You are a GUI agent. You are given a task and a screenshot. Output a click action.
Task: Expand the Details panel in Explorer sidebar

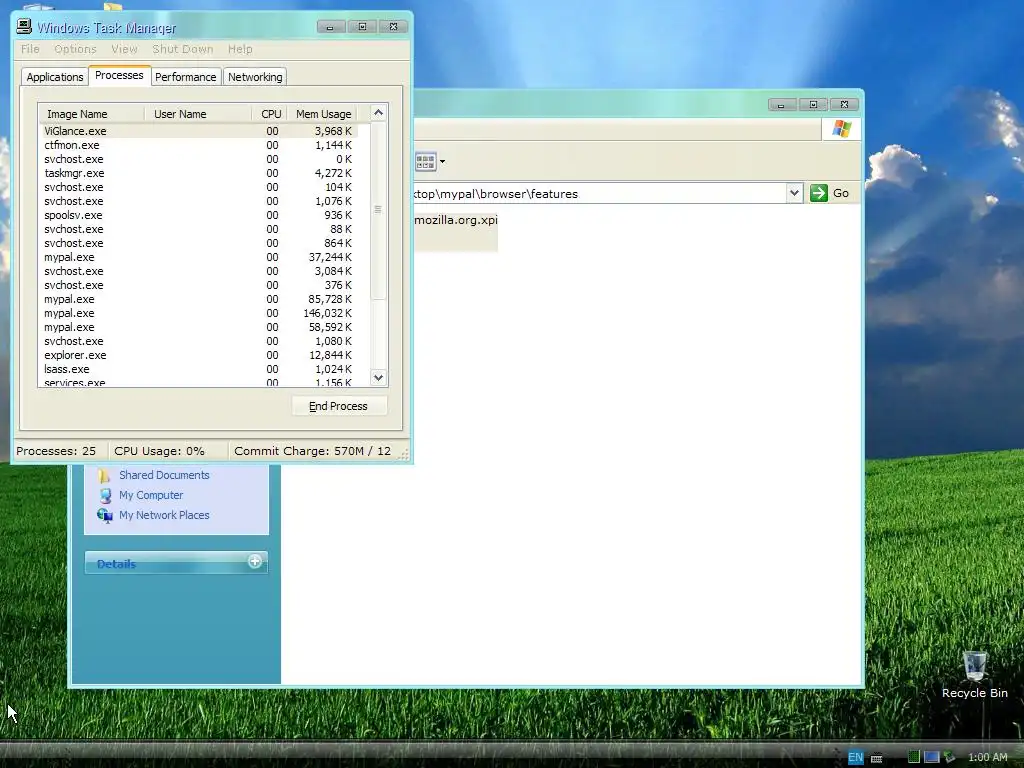click(x=255, y=561)
